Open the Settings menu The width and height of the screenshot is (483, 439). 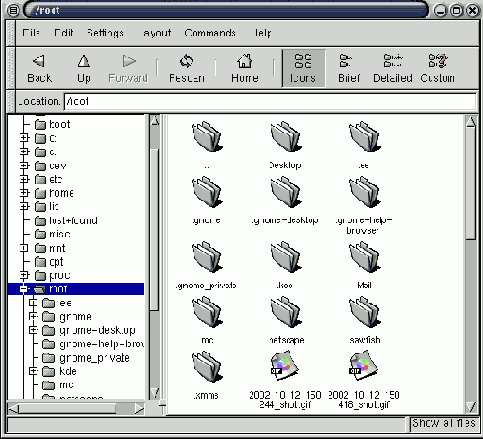coord(105,33)
